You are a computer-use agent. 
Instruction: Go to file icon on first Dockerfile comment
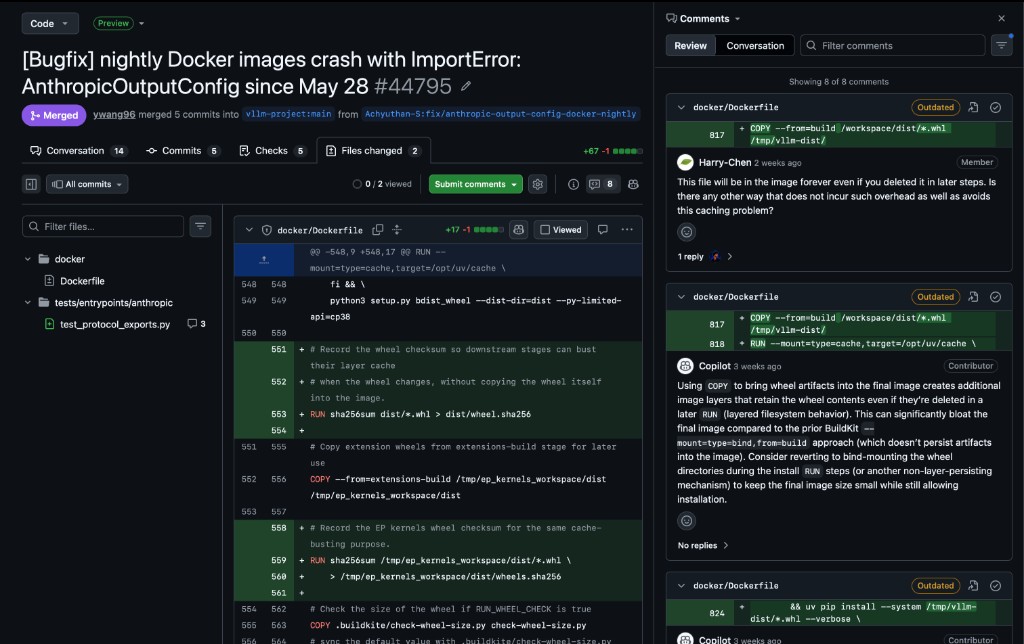973,107
